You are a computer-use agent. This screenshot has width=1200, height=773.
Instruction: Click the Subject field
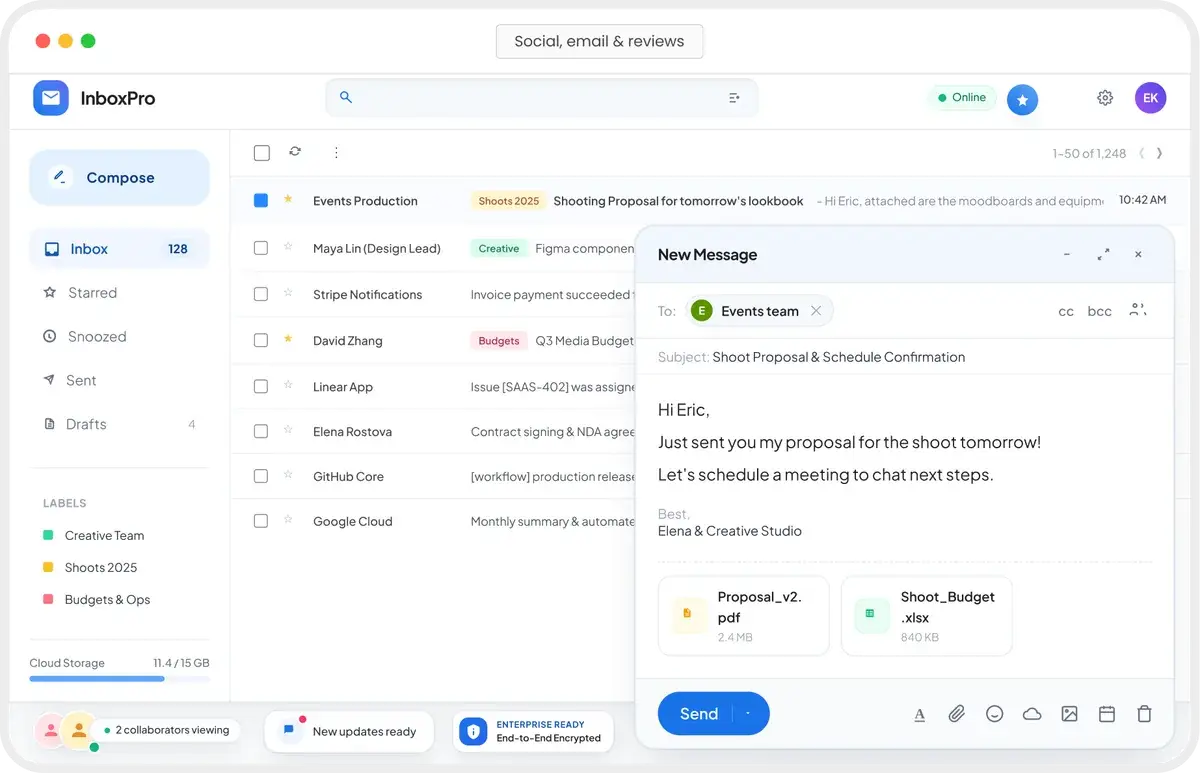point(905,357)
